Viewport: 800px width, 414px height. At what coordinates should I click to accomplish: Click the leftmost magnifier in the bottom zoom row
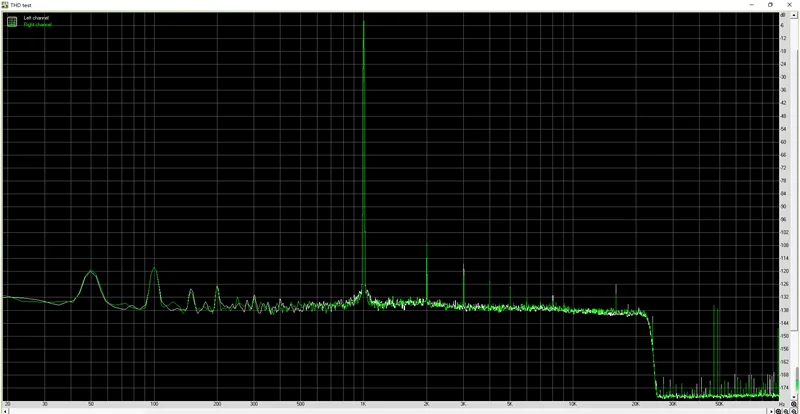(x=779, y=410)
